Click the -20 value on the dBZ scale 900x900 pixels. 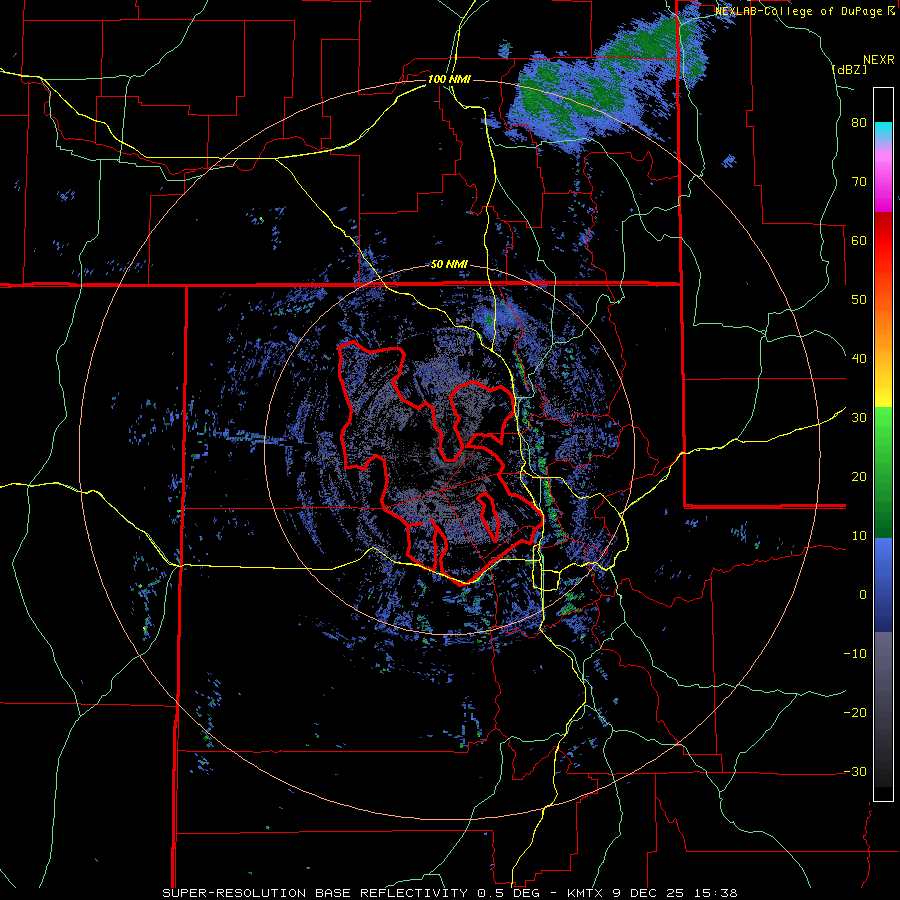pos(855,713)
